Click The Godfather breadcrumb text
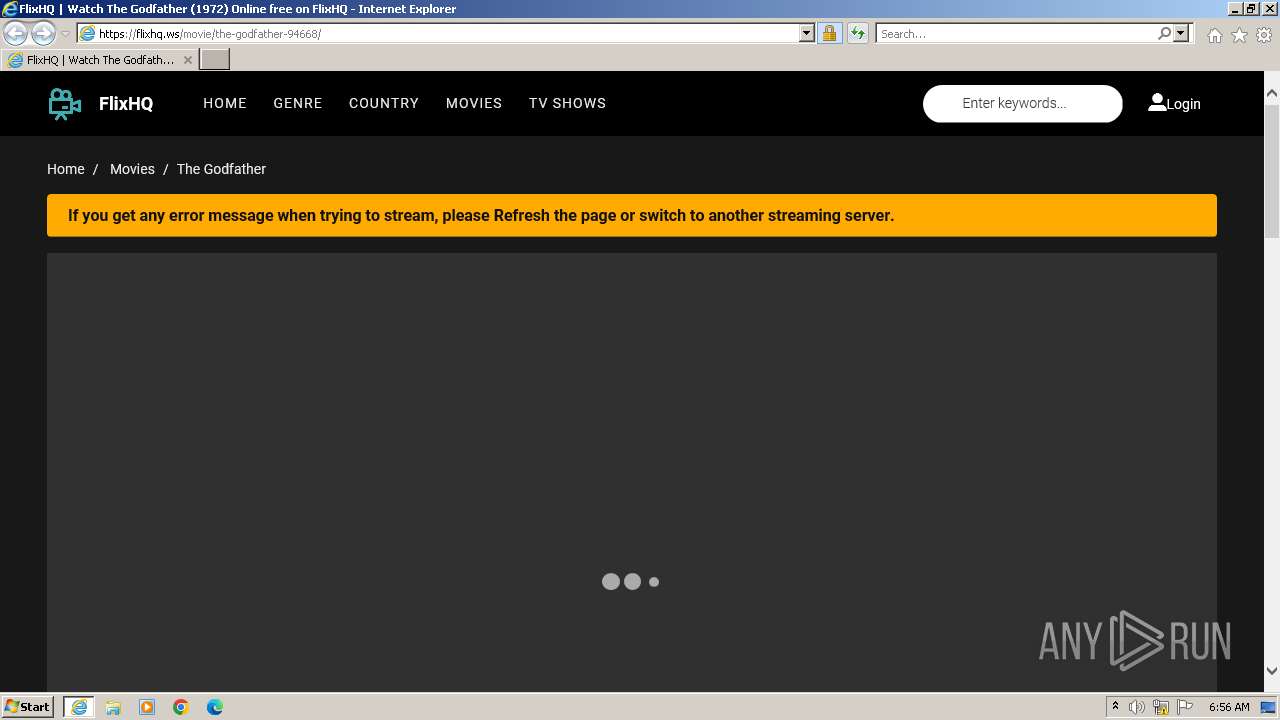The height and width of the screenshot is (720, 1280). (x=221, y=169)
